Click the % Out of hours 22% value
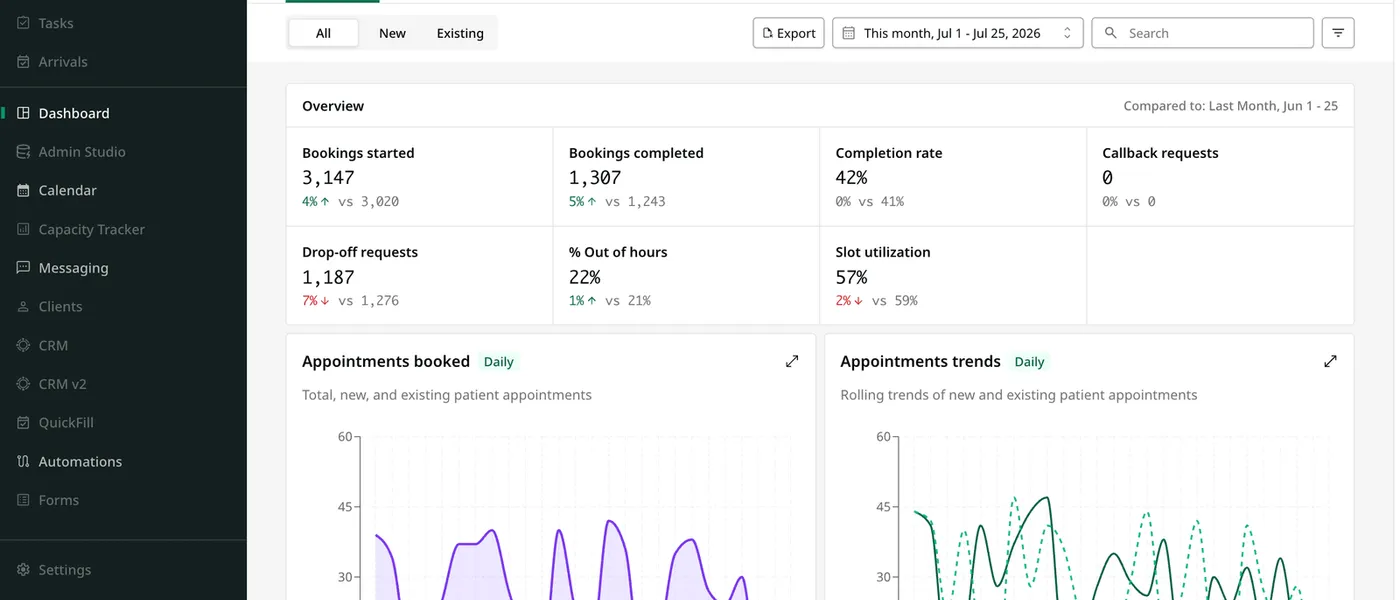The height and width of the screenshot is (600, 1400). click(584, 277)
